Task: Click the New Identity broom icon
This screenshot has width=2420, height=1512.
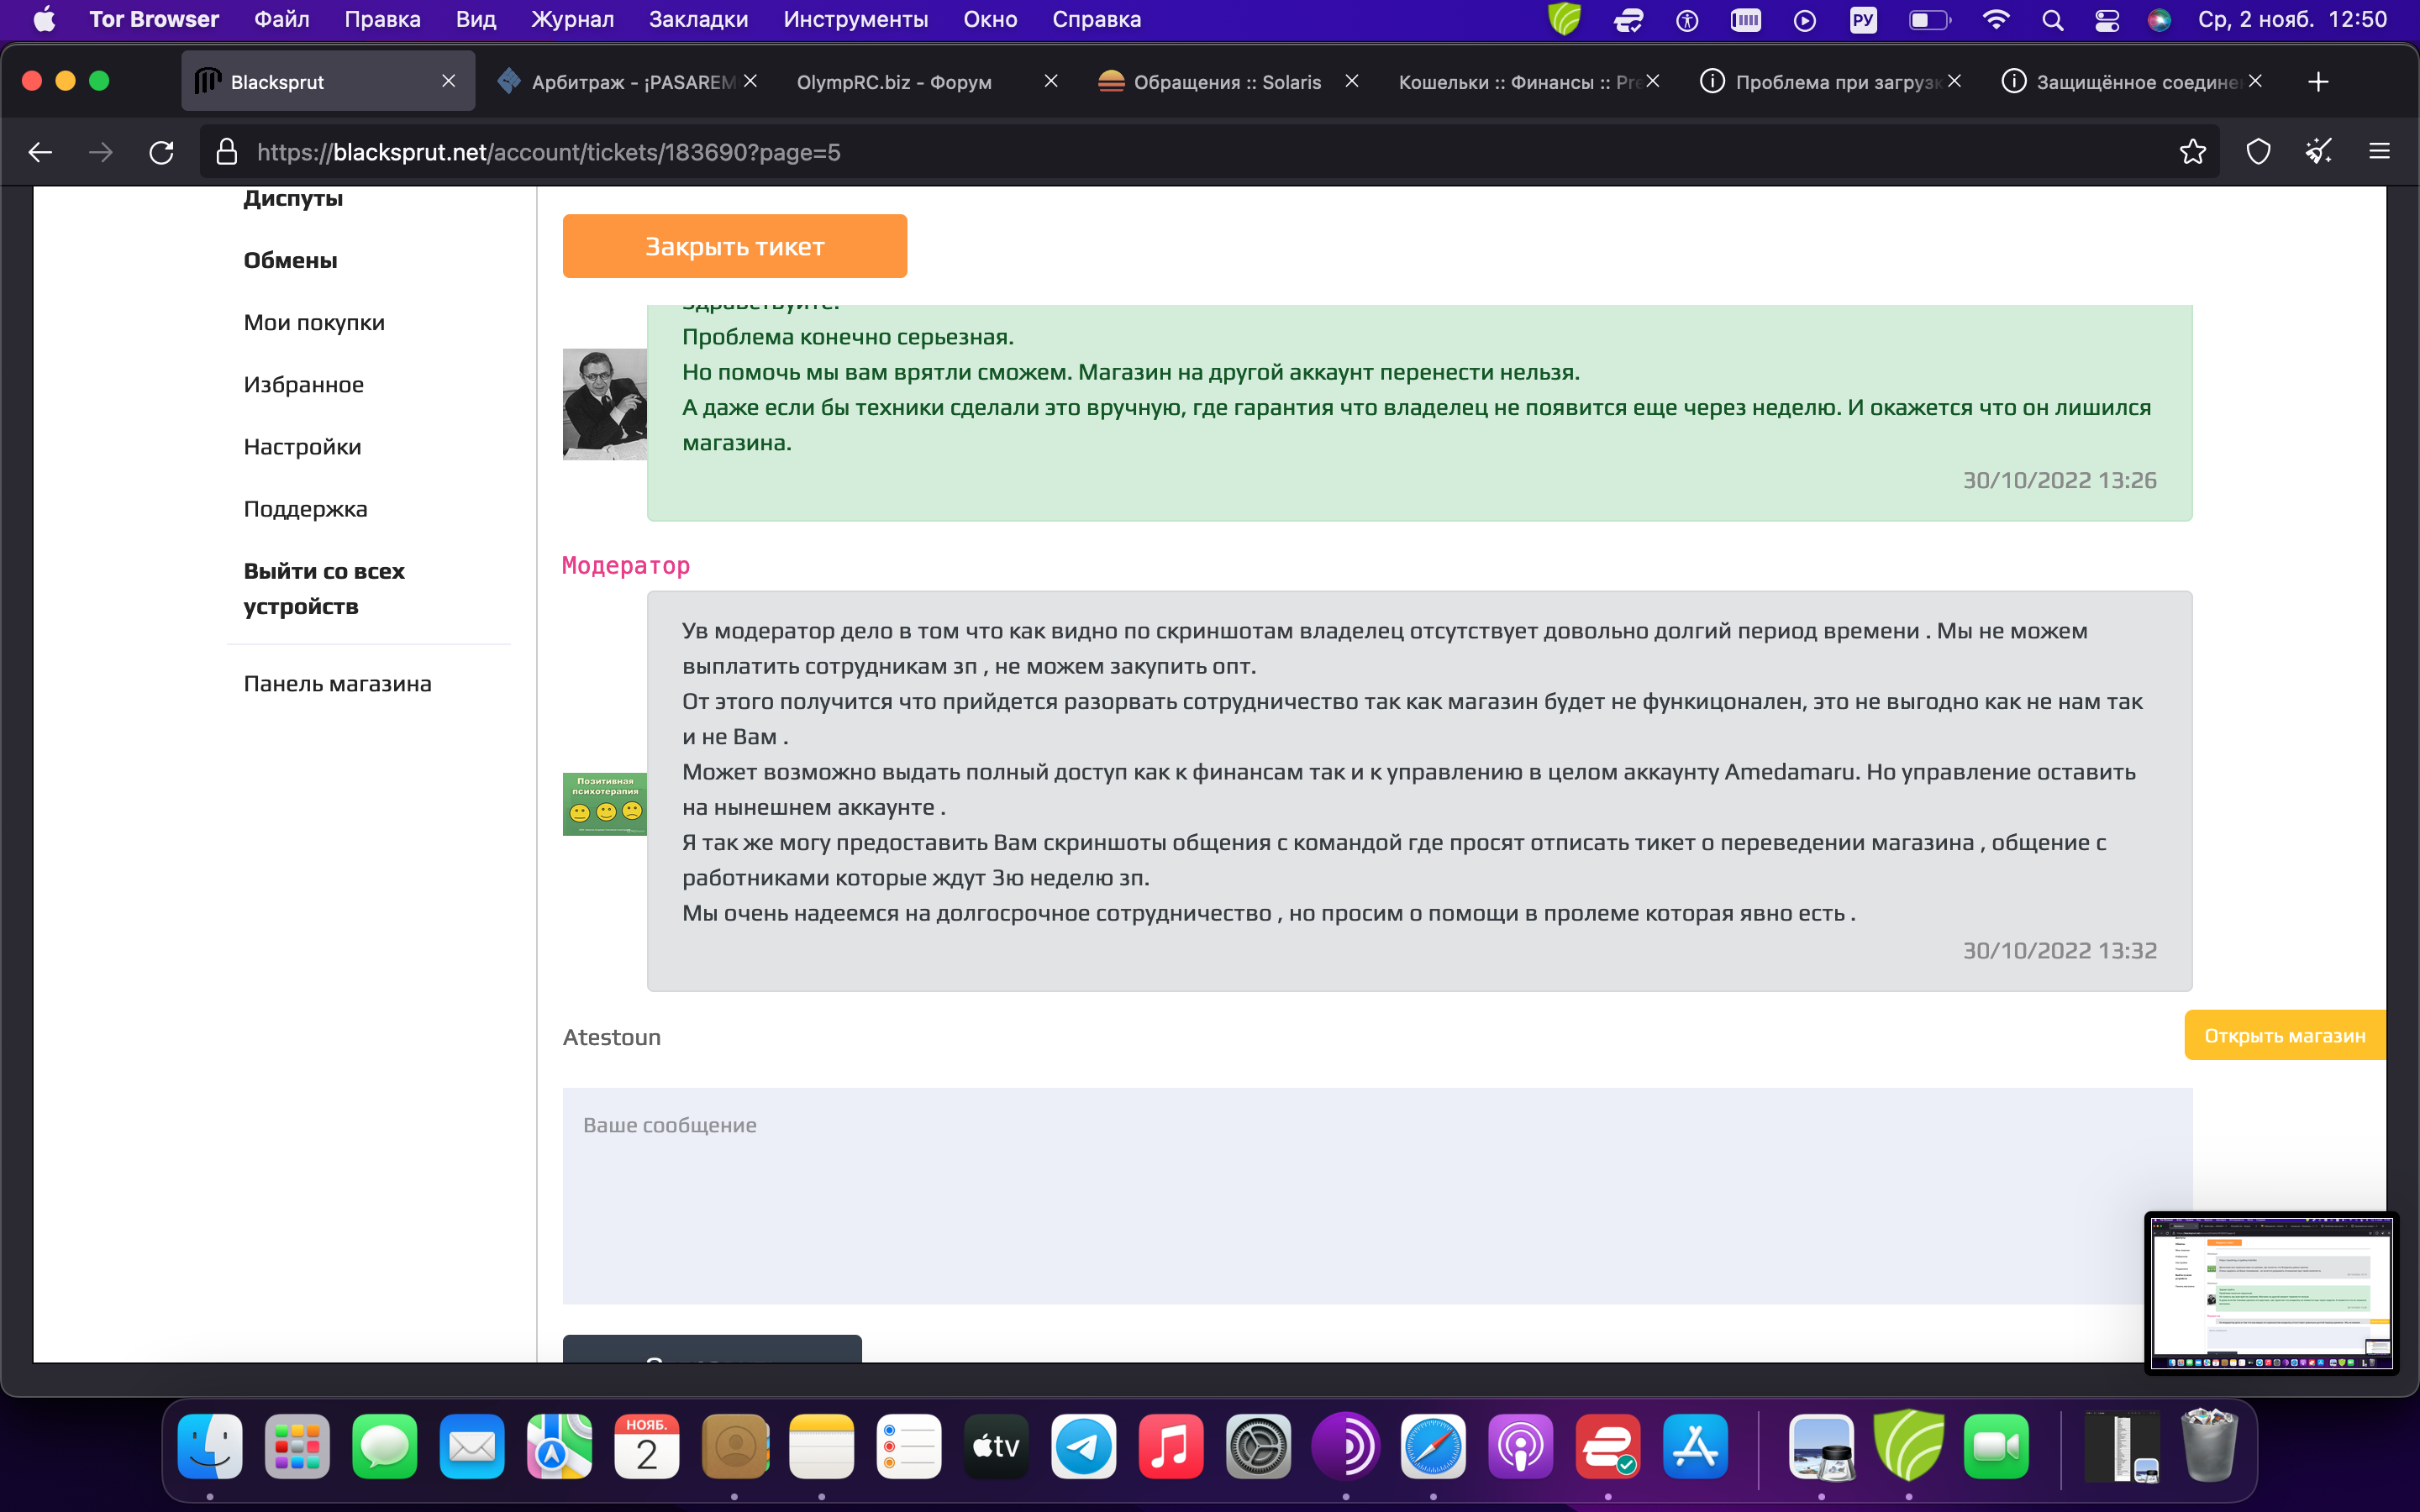Action: [x=2318, y=152]
